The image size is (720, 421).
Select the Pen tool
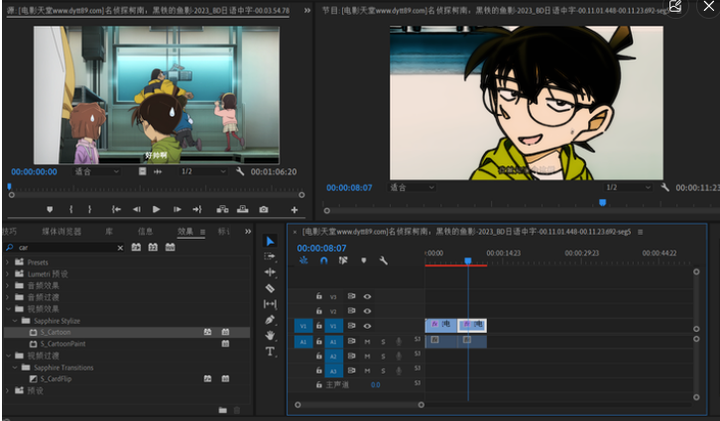pos(270,320)
